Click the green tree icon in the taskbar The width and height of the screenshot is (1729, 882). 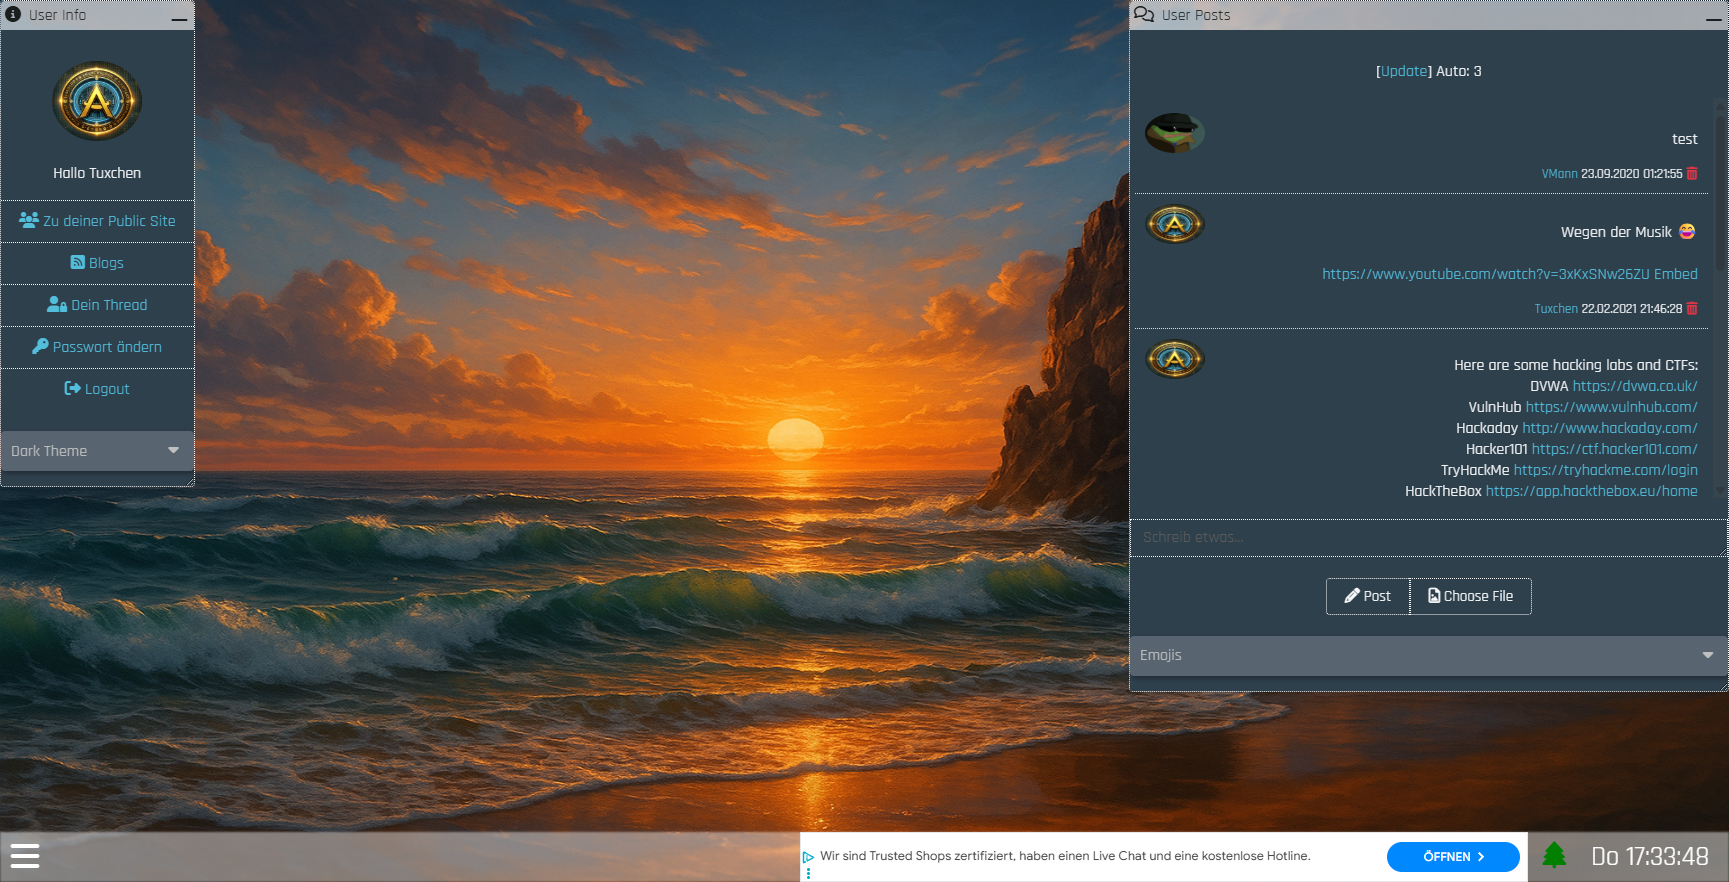click(1554, 856)
